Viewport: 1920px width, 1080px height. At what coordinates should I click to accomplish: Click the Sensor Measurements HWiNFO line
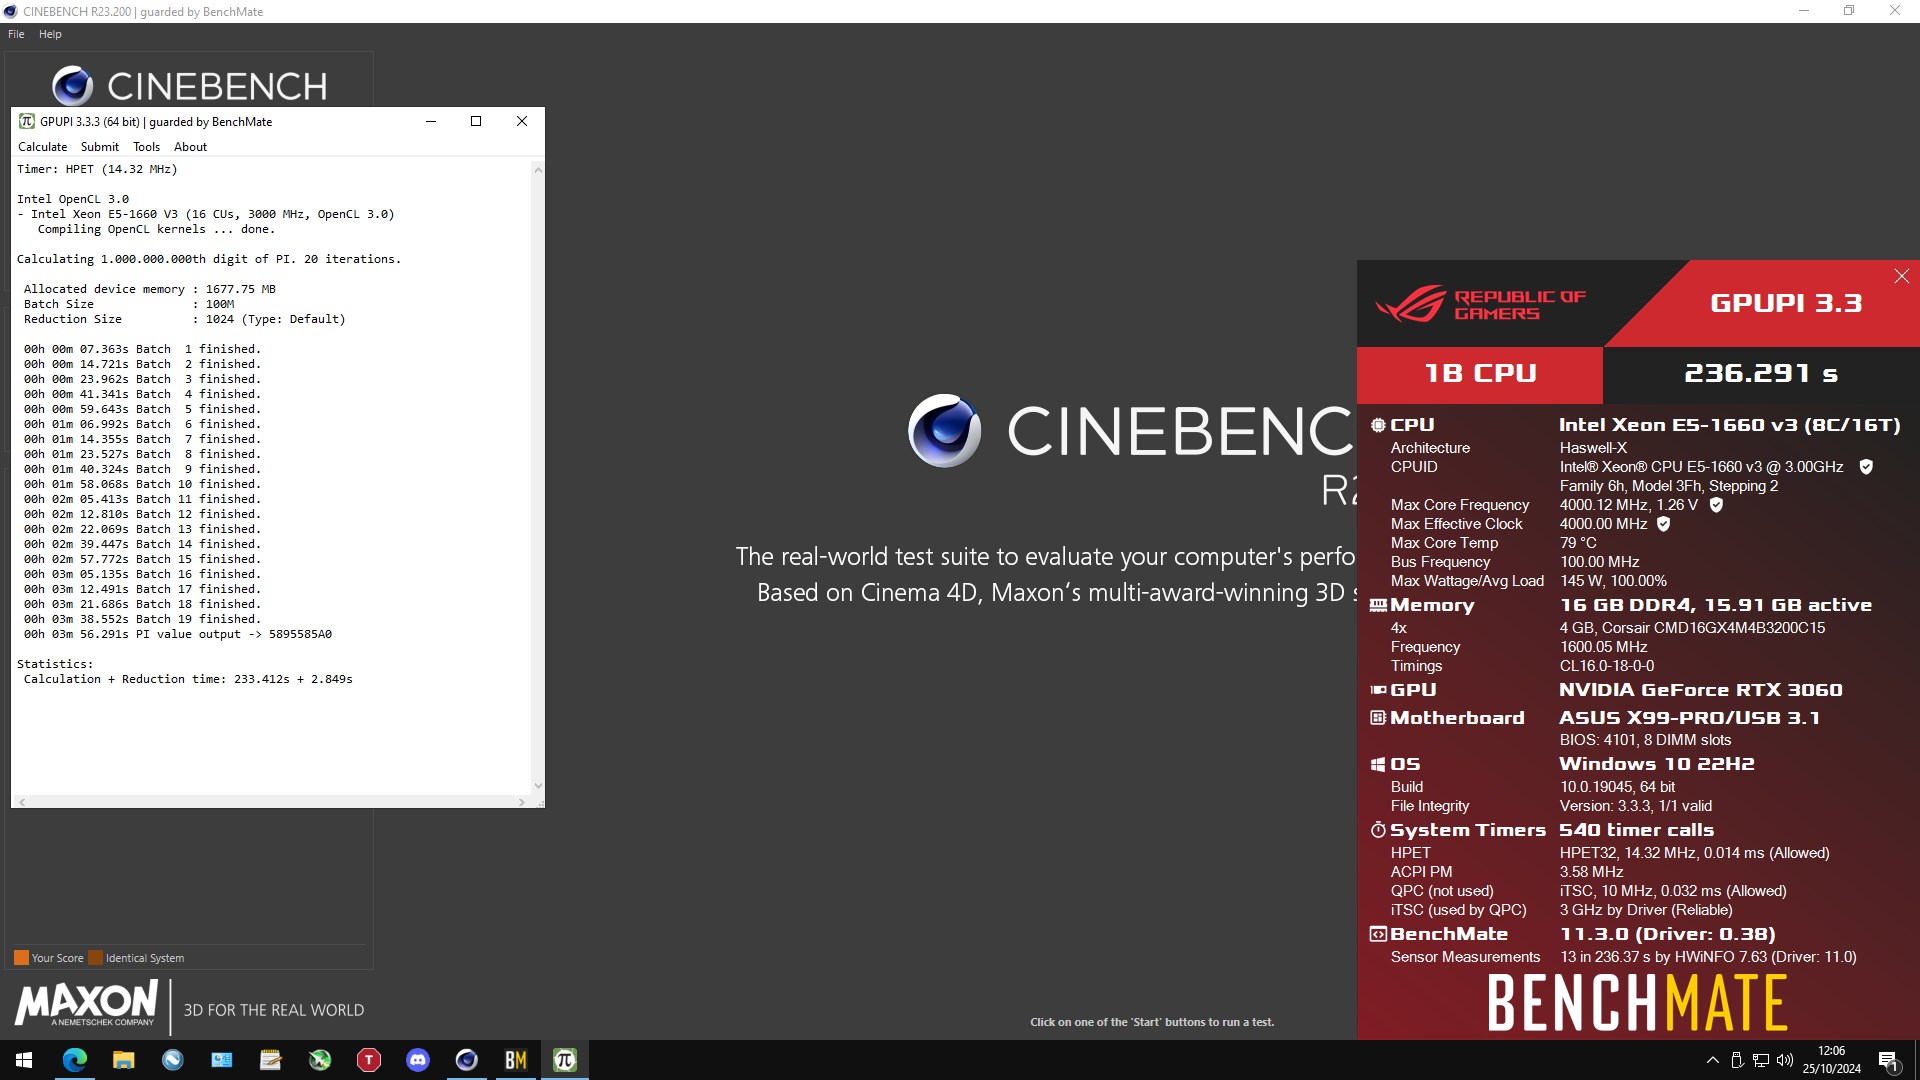pyautogui.click(x=1623, y=957)
